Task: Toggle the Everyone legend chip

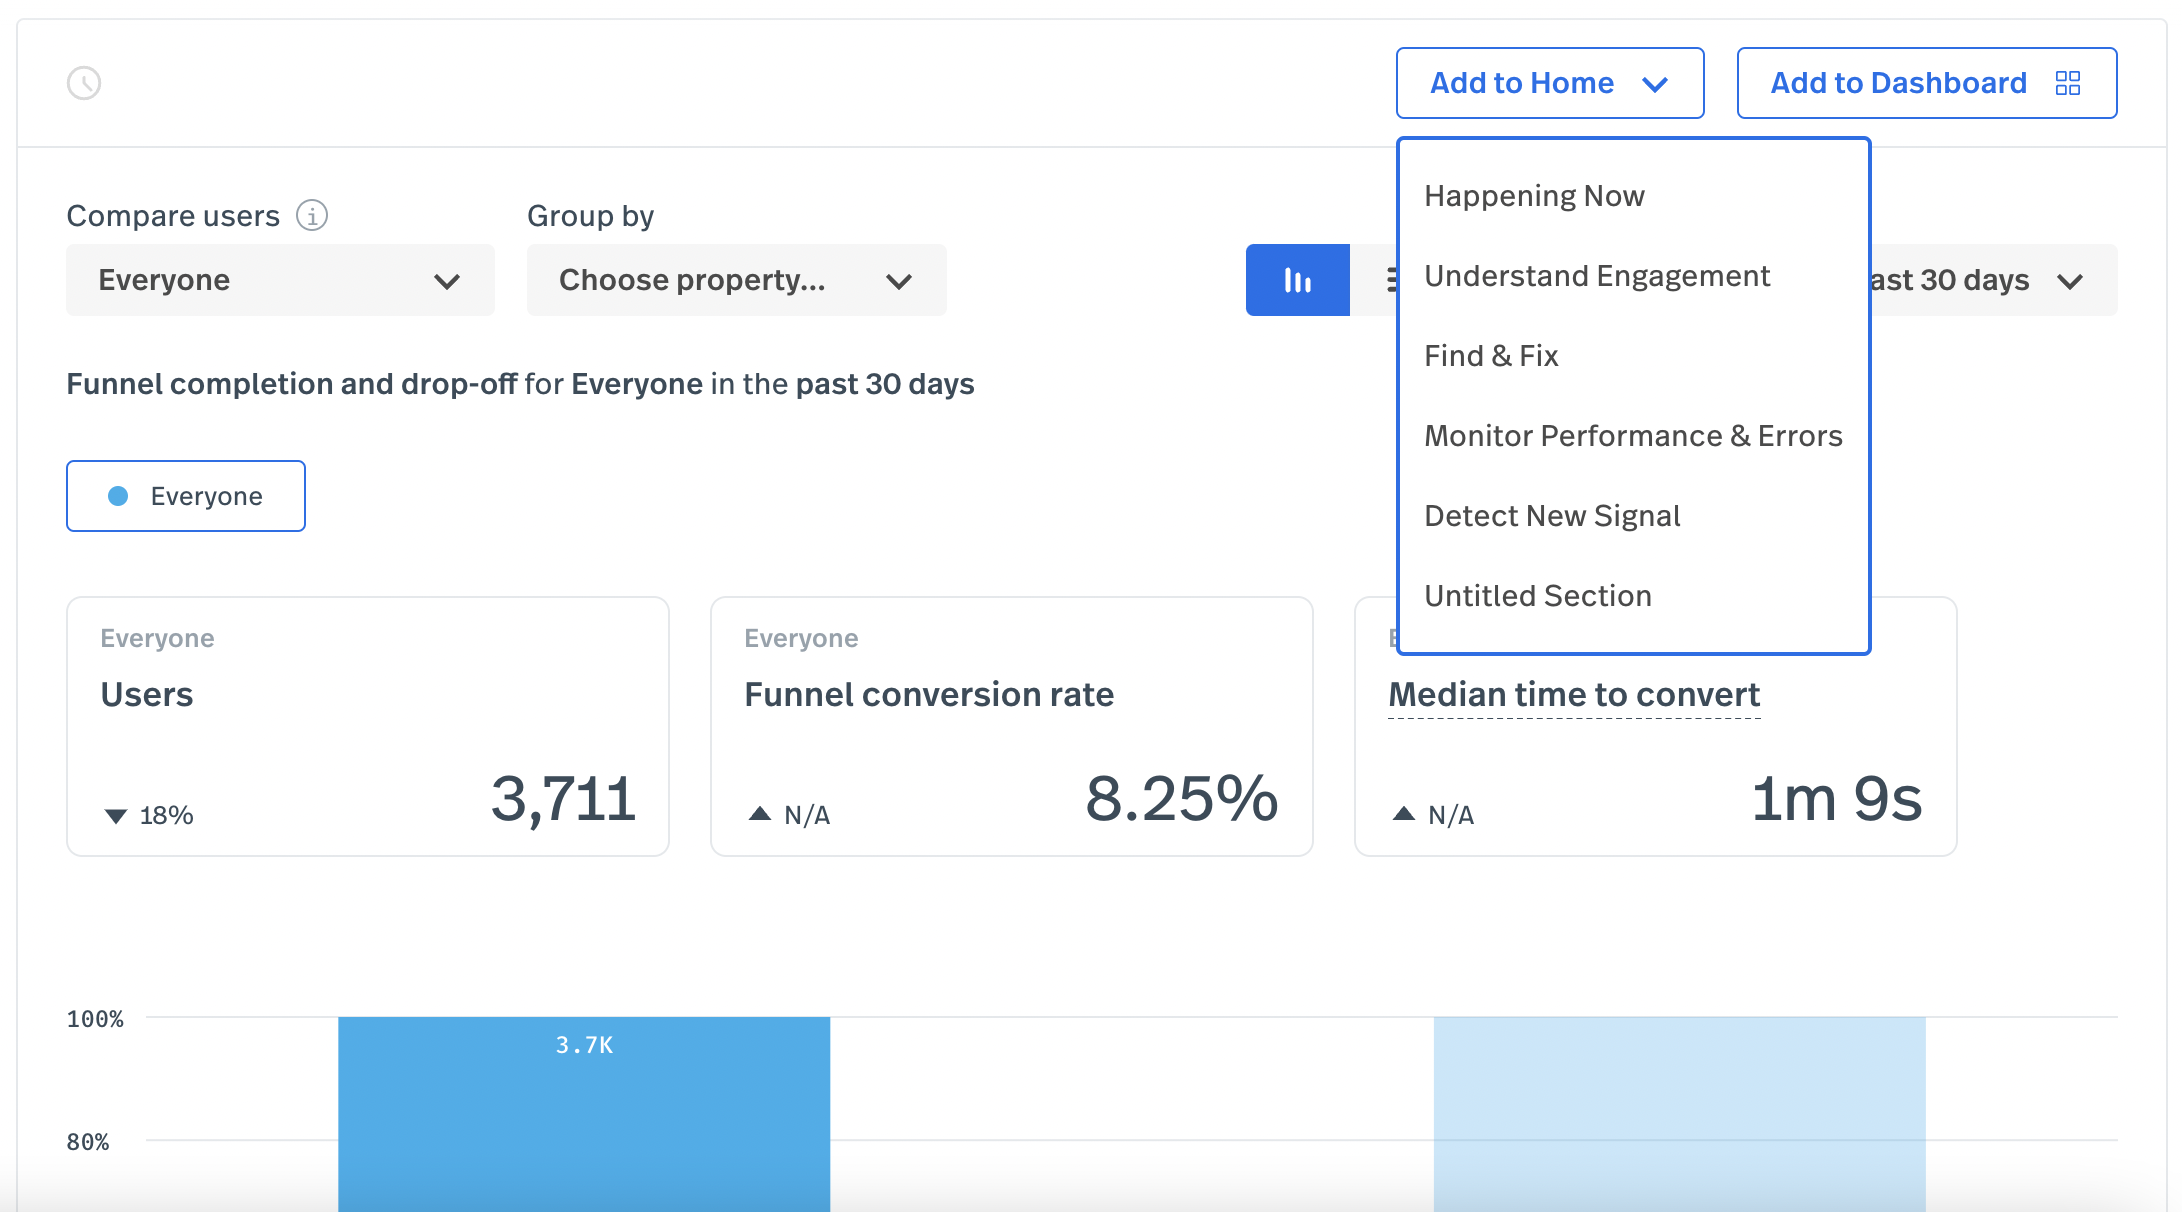Action: [186, 496]
